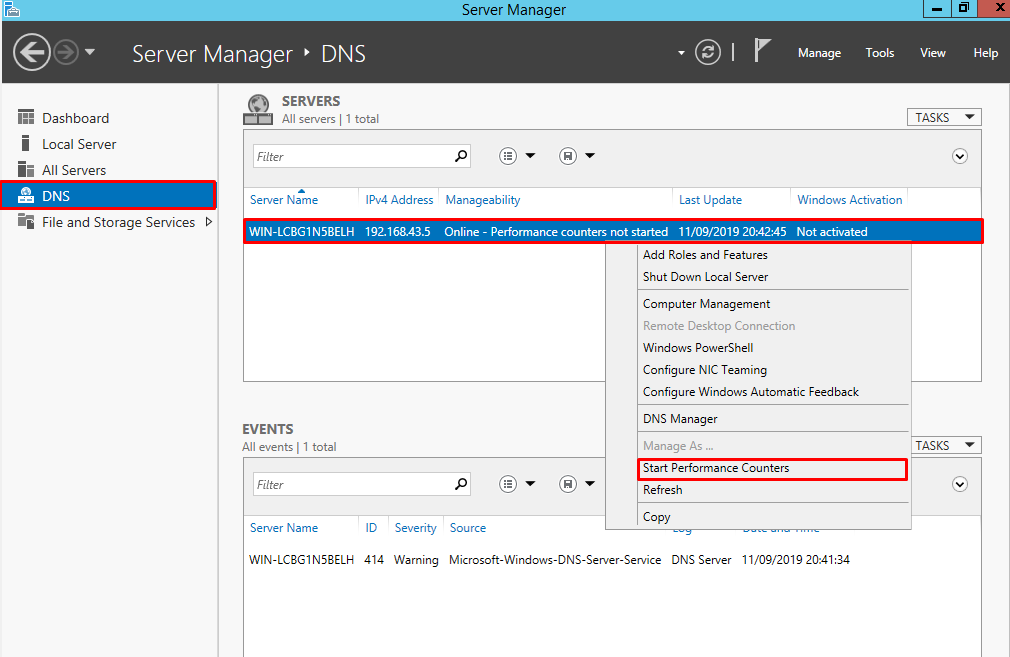Expand the Events tile chevron
This screenshot has width=1010, height=657.
coord(960,484)
